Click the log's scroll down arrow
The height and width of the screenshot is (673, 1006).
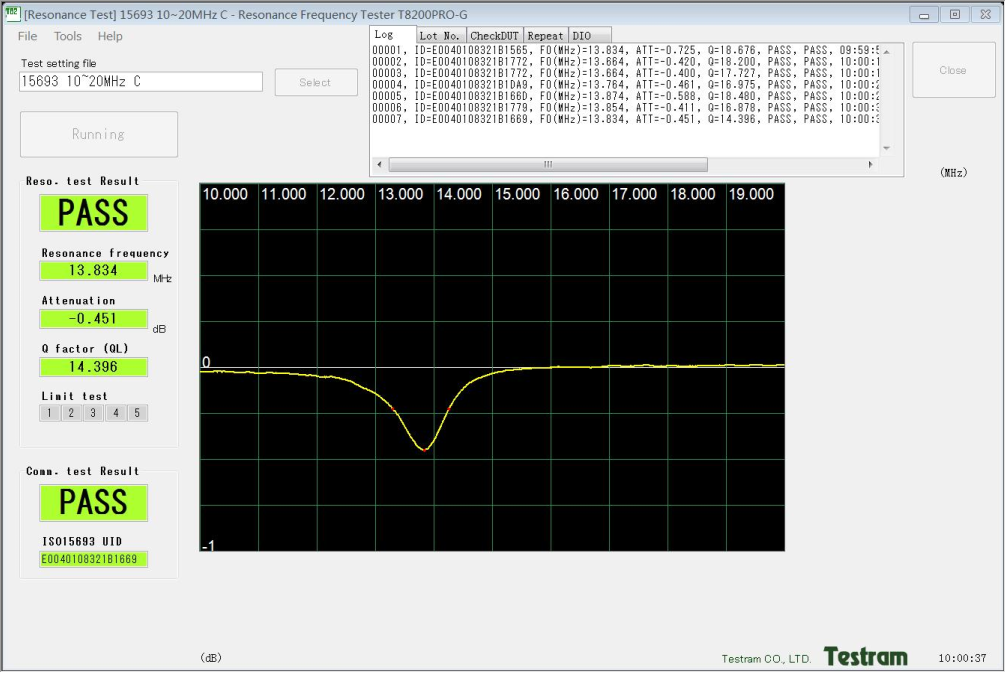click(x=886, y=148)
